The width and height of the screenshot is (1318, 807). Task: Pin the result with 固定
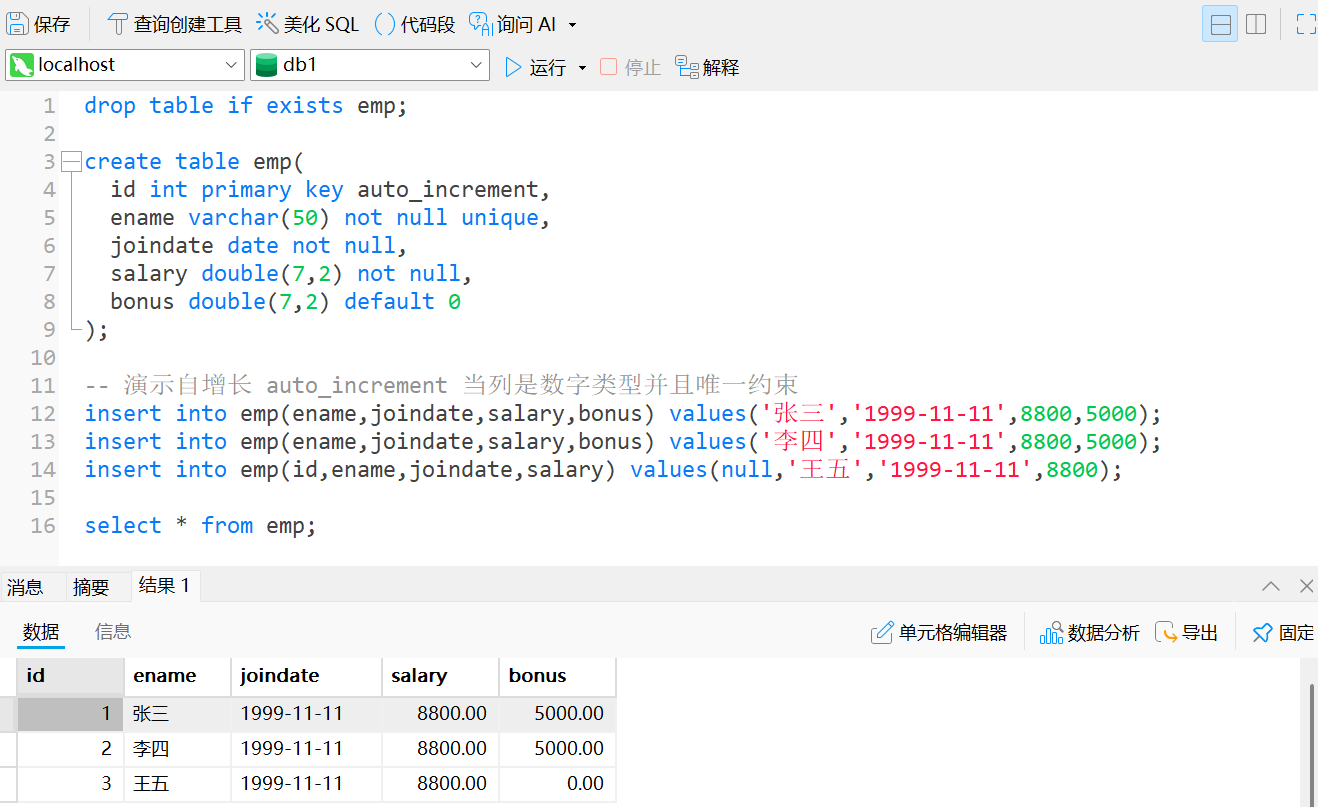click(x=1283, y=633)
